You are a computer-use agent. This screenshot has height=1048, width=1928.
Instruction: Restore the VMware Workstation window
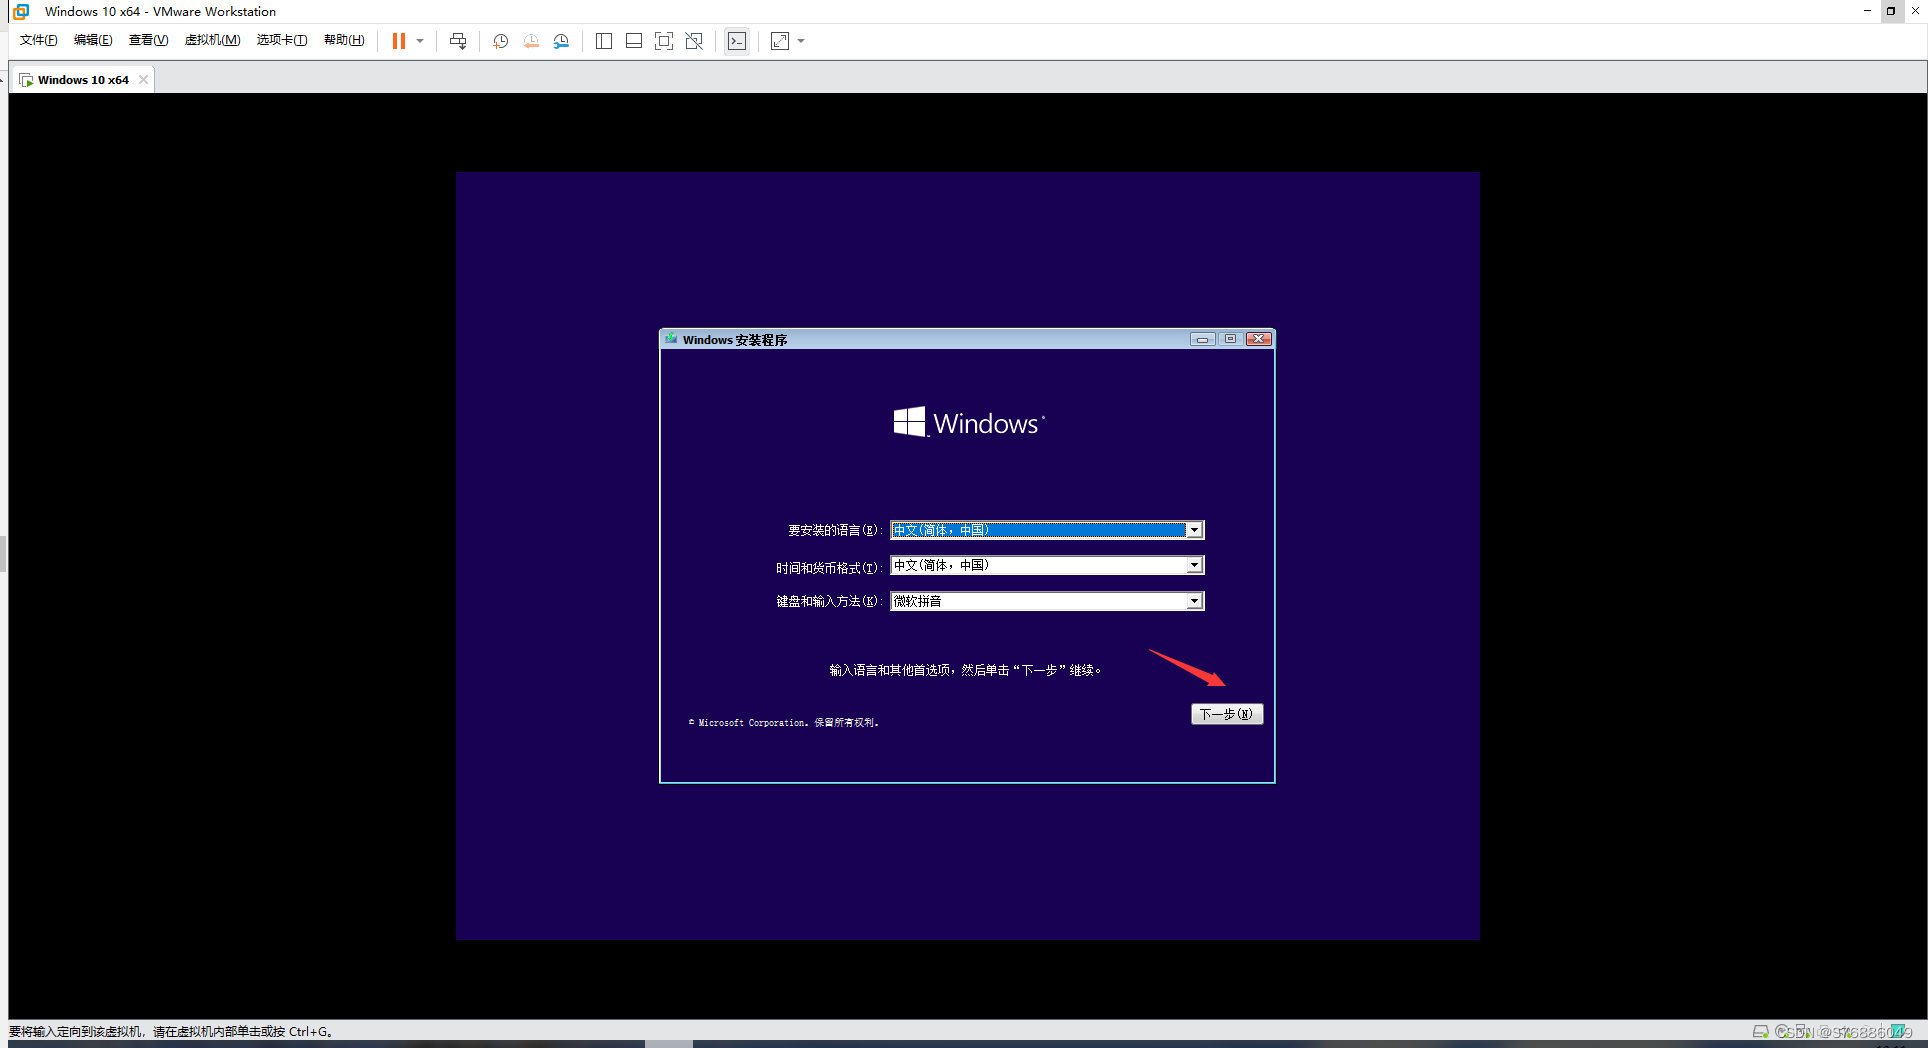[1891, 11]
